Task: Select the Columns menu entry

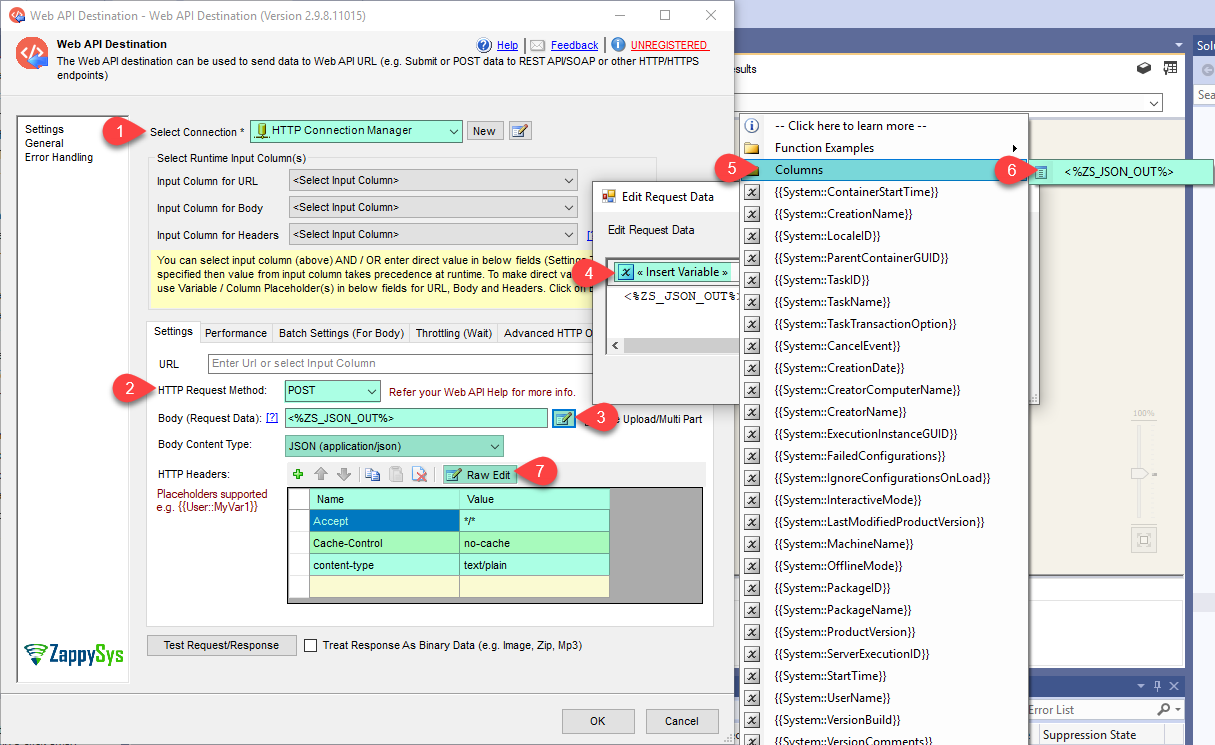Action: tap(884, 170)
